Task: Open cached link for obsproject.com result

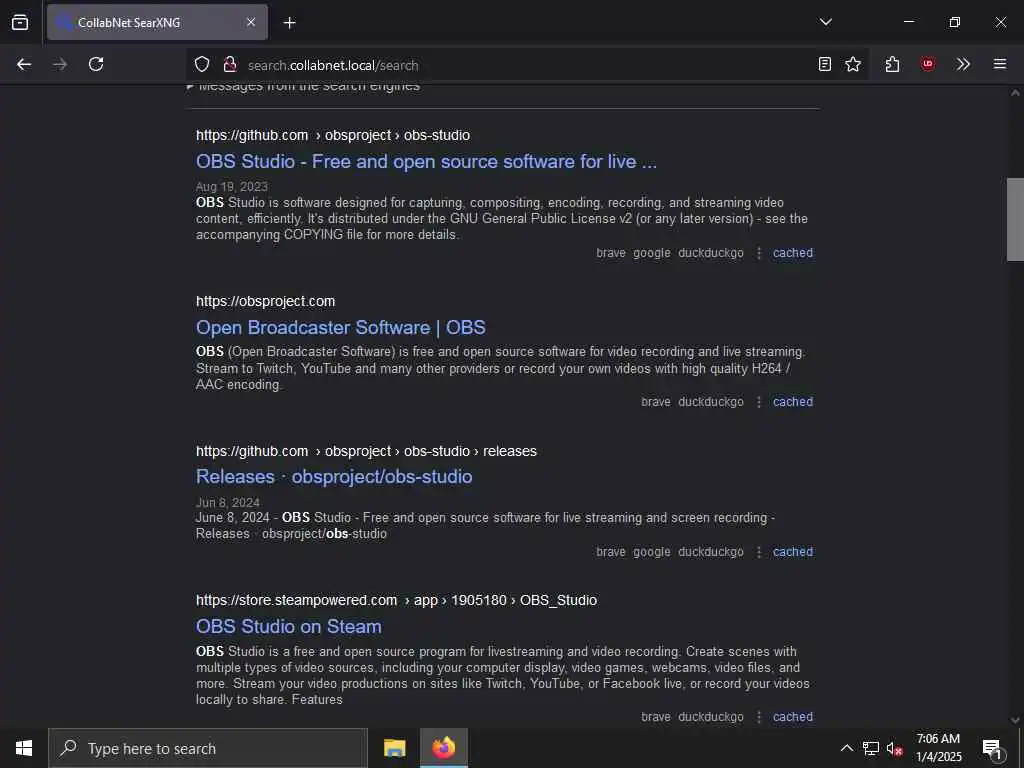Action: 793,402
